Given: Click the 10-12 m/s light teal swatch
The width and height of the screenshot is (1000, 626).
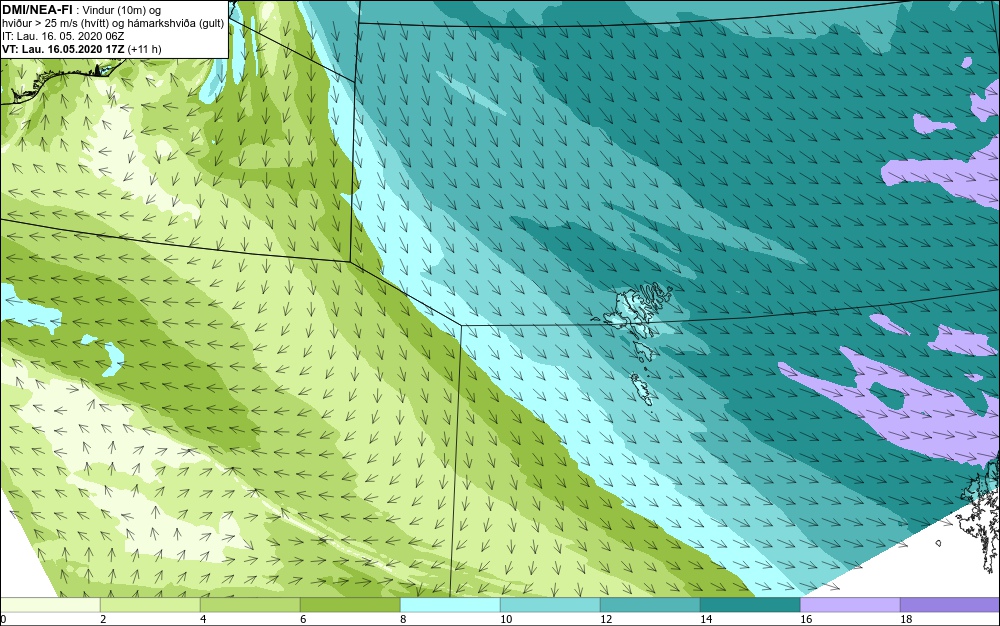Looking at the screenshot, I should pos(550,604).
